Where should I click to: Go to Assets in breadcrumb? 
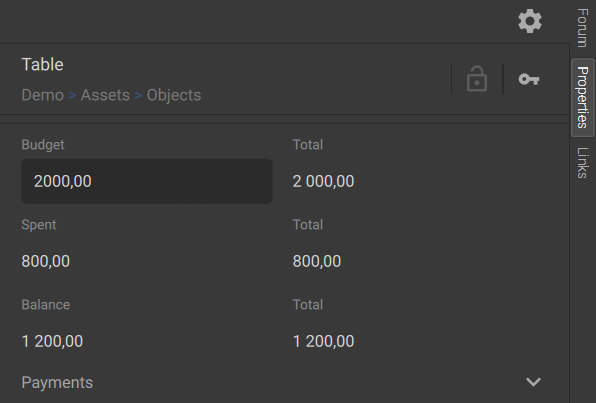[x=105, y=95]
